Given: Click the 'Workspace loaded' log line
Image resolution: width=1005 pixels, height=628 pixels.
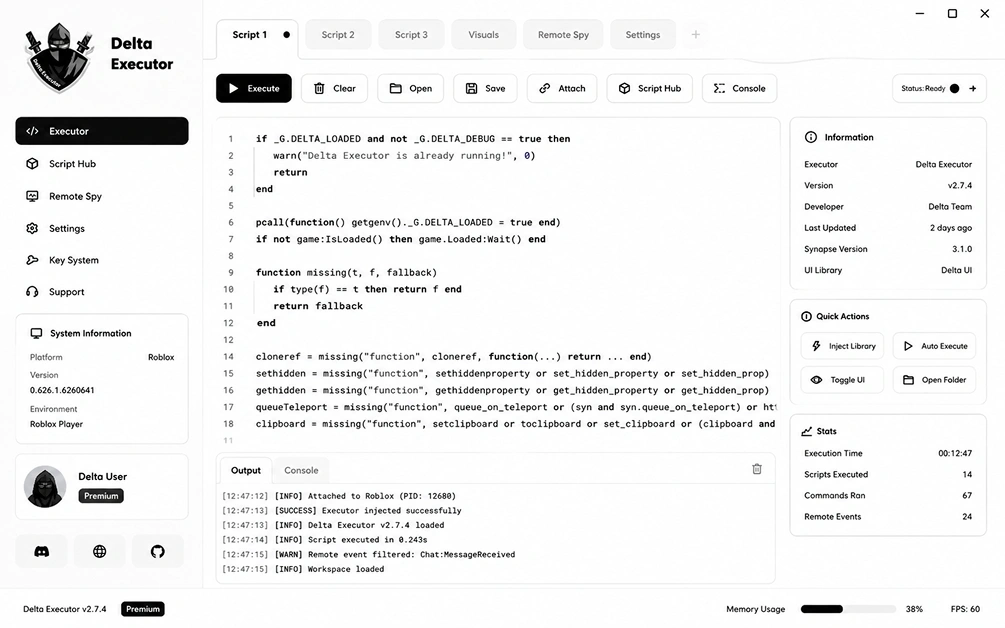Looking at the screenshot, I should tap(303, 569).
